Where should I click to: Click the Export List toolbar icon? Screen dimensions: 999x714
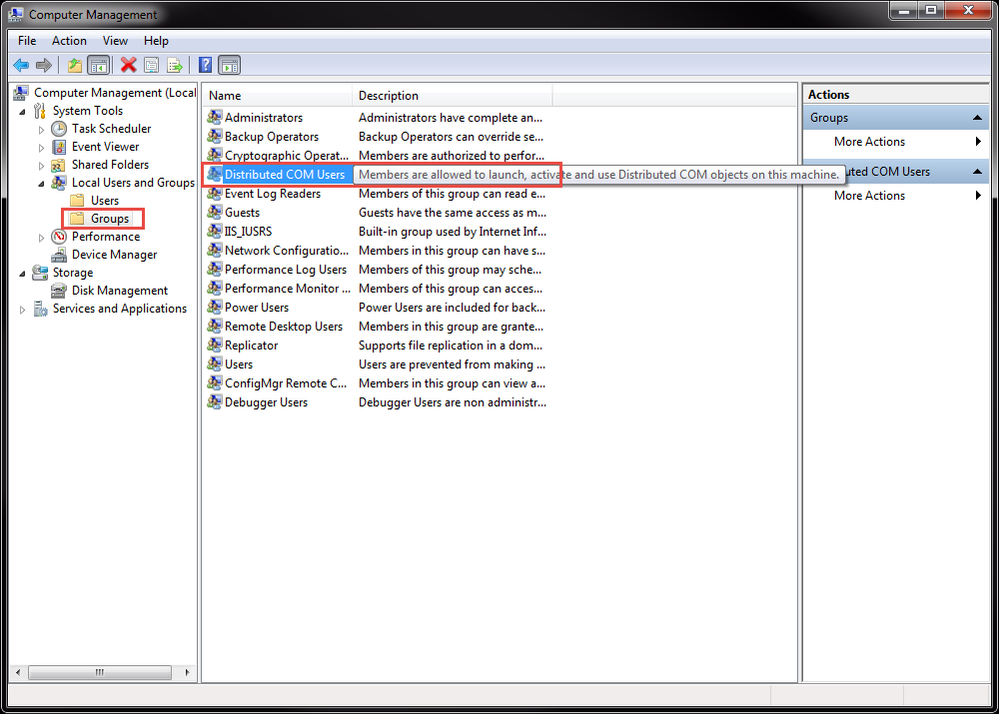(x=175, y=65)
